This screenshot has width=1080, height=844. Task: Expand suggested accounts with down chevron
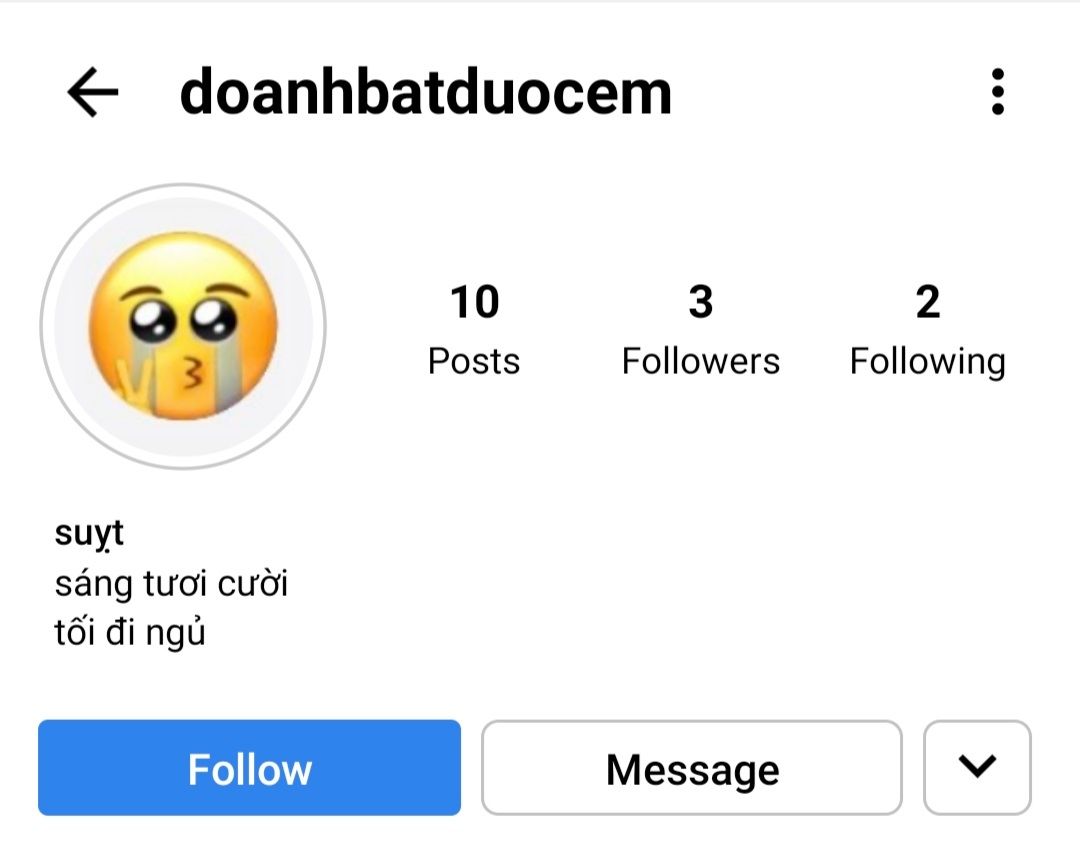tap(977, 768)
